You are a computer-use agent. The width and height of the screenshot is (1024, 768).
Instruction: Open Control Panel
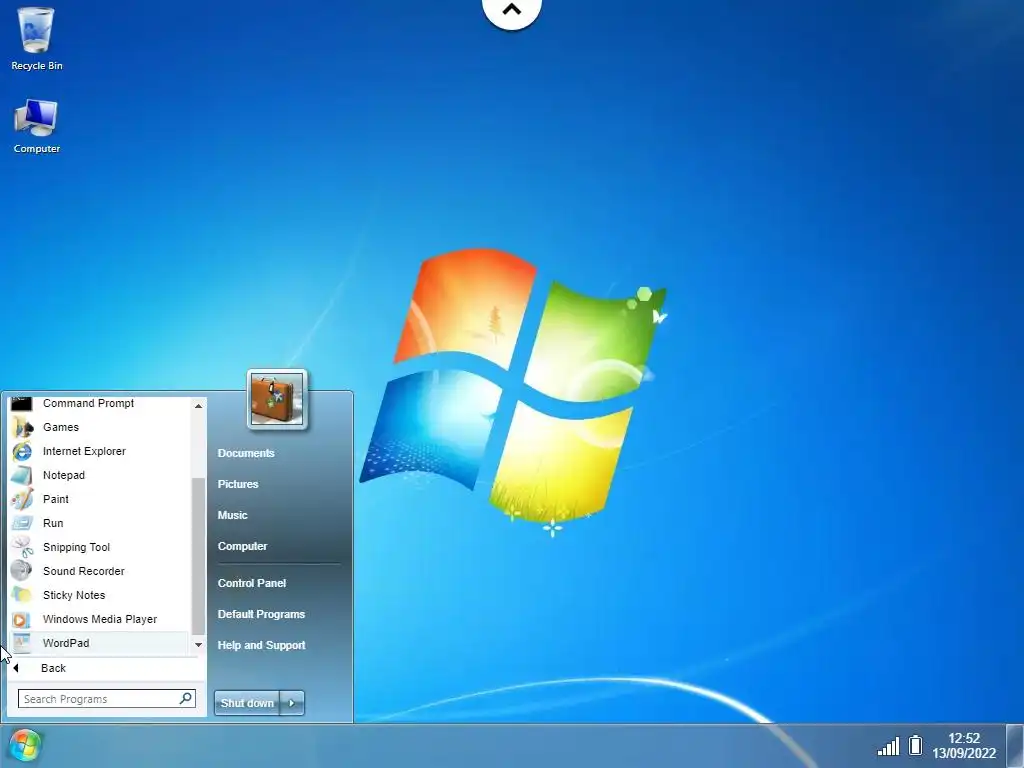pyautogui.click(x=252, y=583)
